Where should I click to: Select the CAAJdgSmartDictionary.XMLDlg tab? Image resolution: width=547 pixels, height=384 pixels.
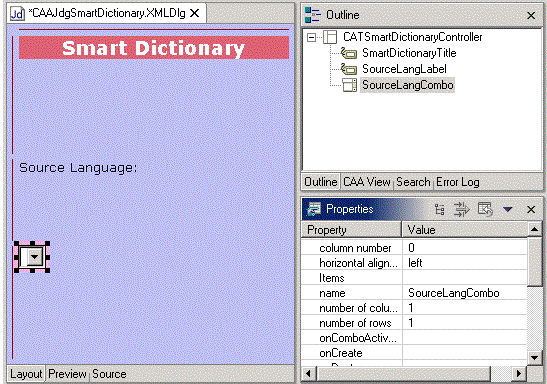coord(107,14)
